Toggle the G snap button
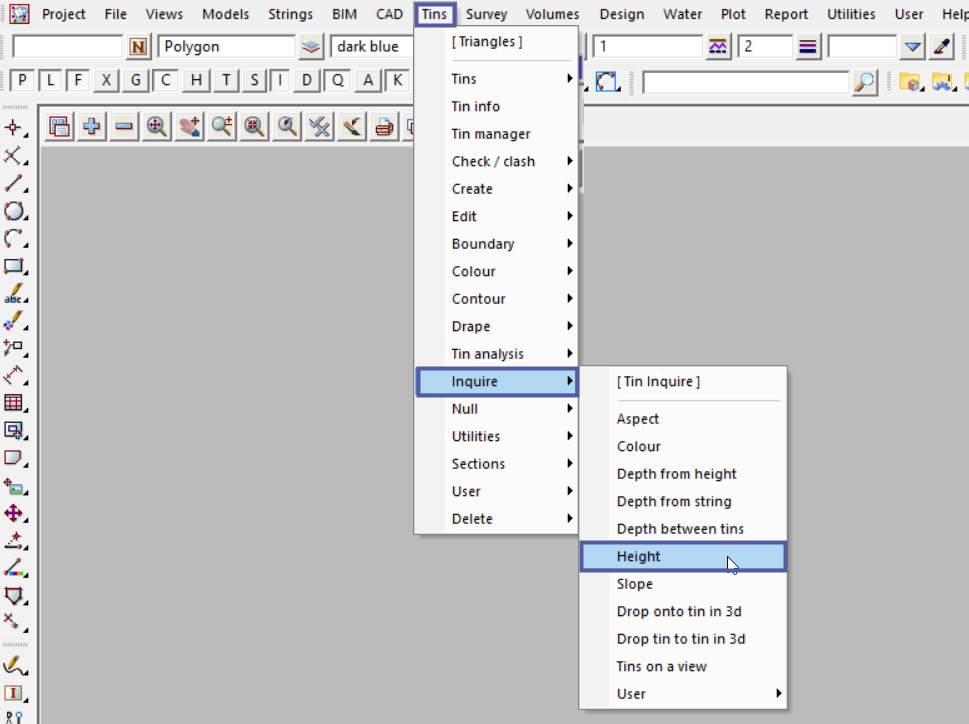 coord(137,81)
